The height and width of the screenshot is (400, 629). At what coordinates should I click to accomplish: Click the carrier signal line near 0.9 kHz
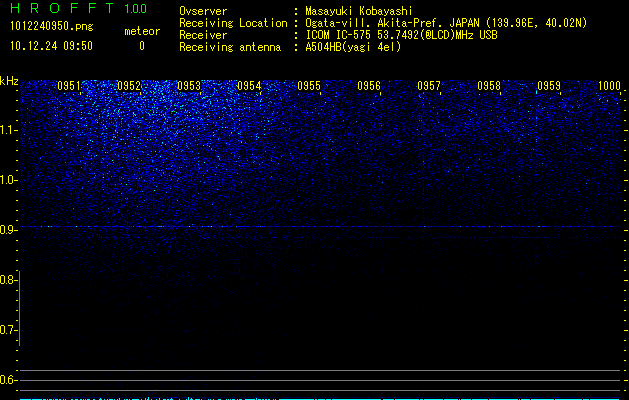tap(321, 227)
